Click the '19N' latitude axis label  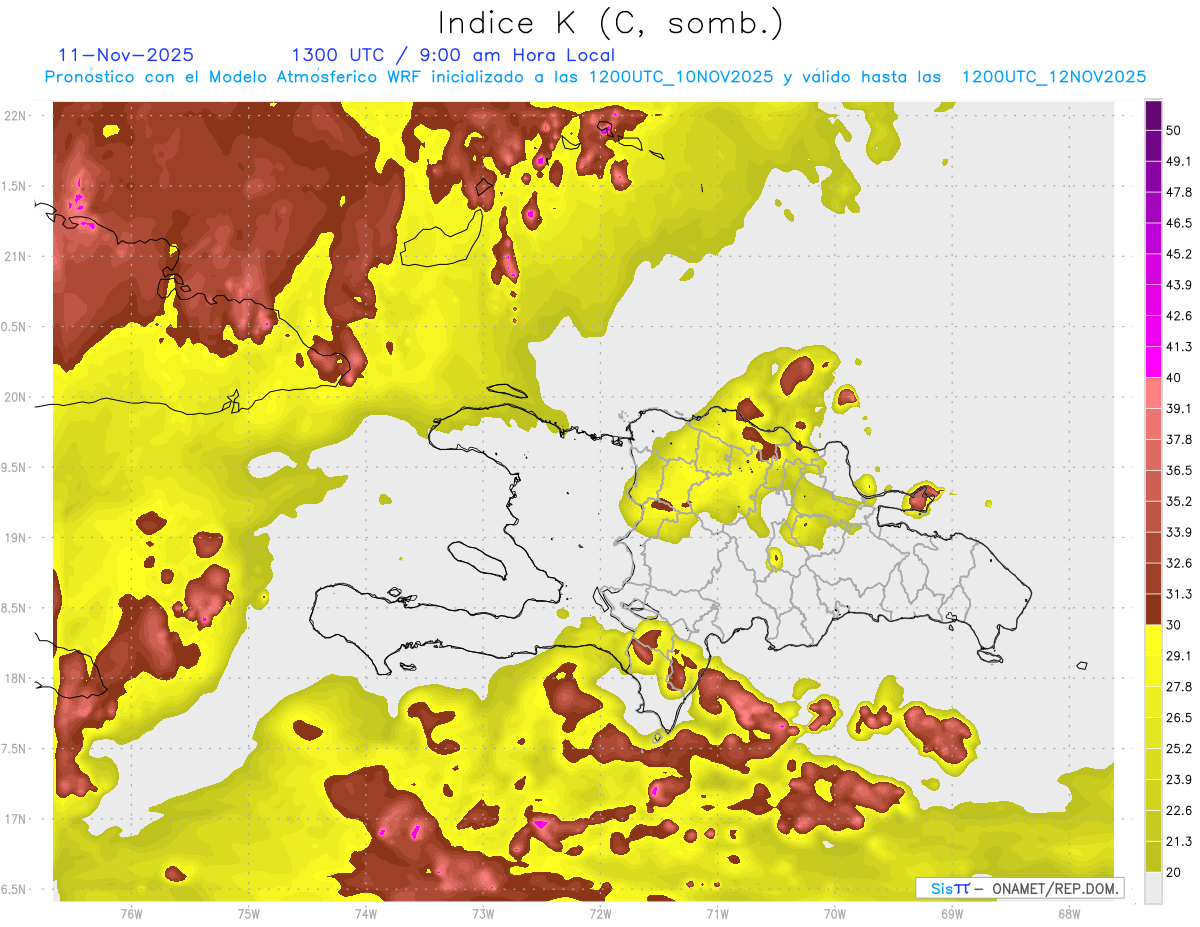click(x=17, y=538)
